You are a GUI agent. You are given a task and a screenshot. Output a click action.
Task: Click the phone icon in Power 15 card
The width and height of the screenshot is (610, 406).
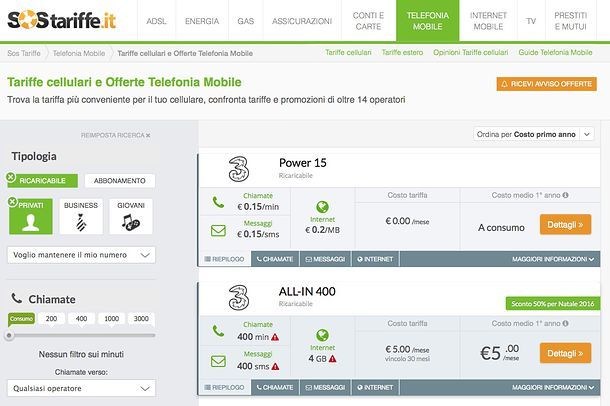[218, 202]
